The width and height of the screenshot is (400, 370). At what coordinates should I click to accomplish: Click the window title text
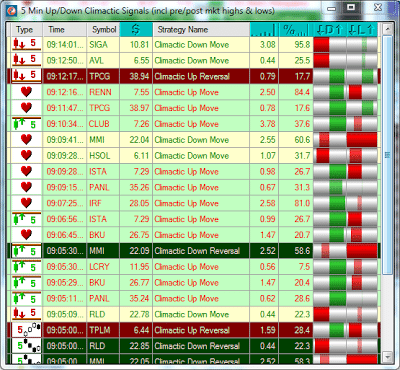(148, 10)
